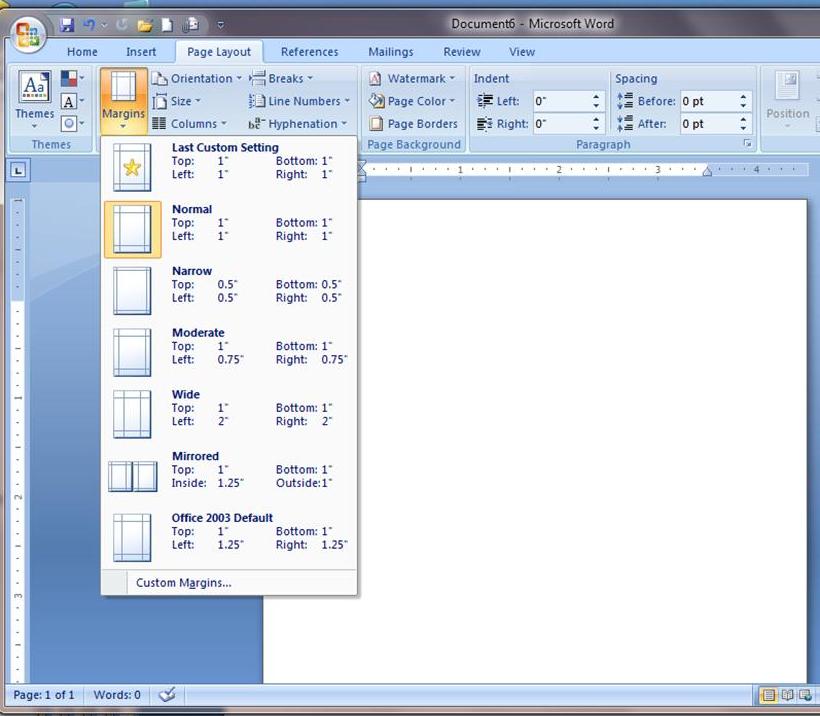
Task: Open the Theme Effects dropdown
Action: pyautogui.click(x=73, y=123)
